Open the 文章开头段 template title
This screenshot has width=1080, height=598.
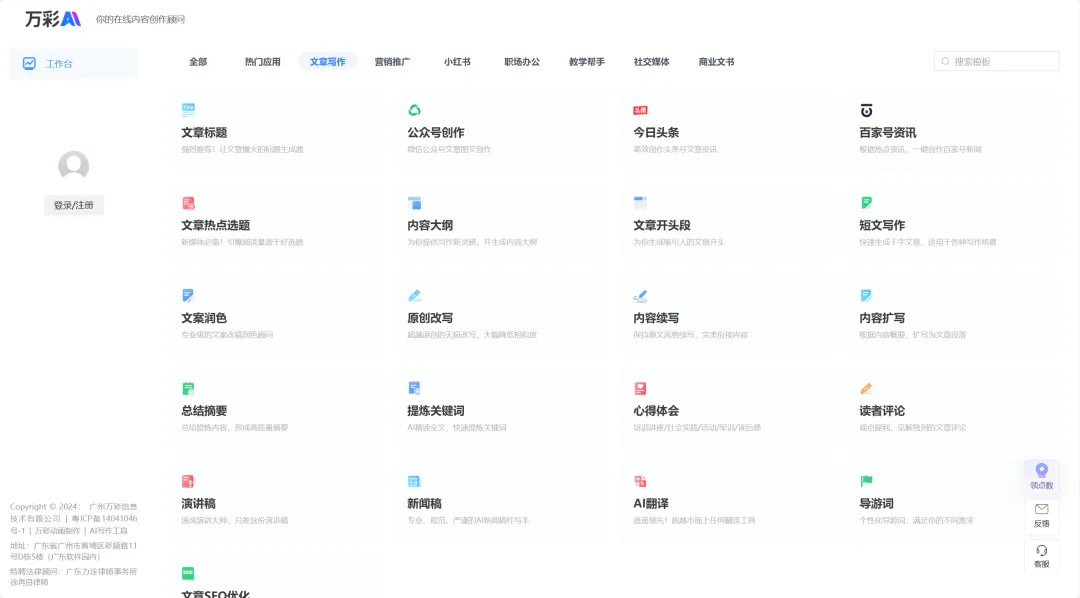pos(661,225)
